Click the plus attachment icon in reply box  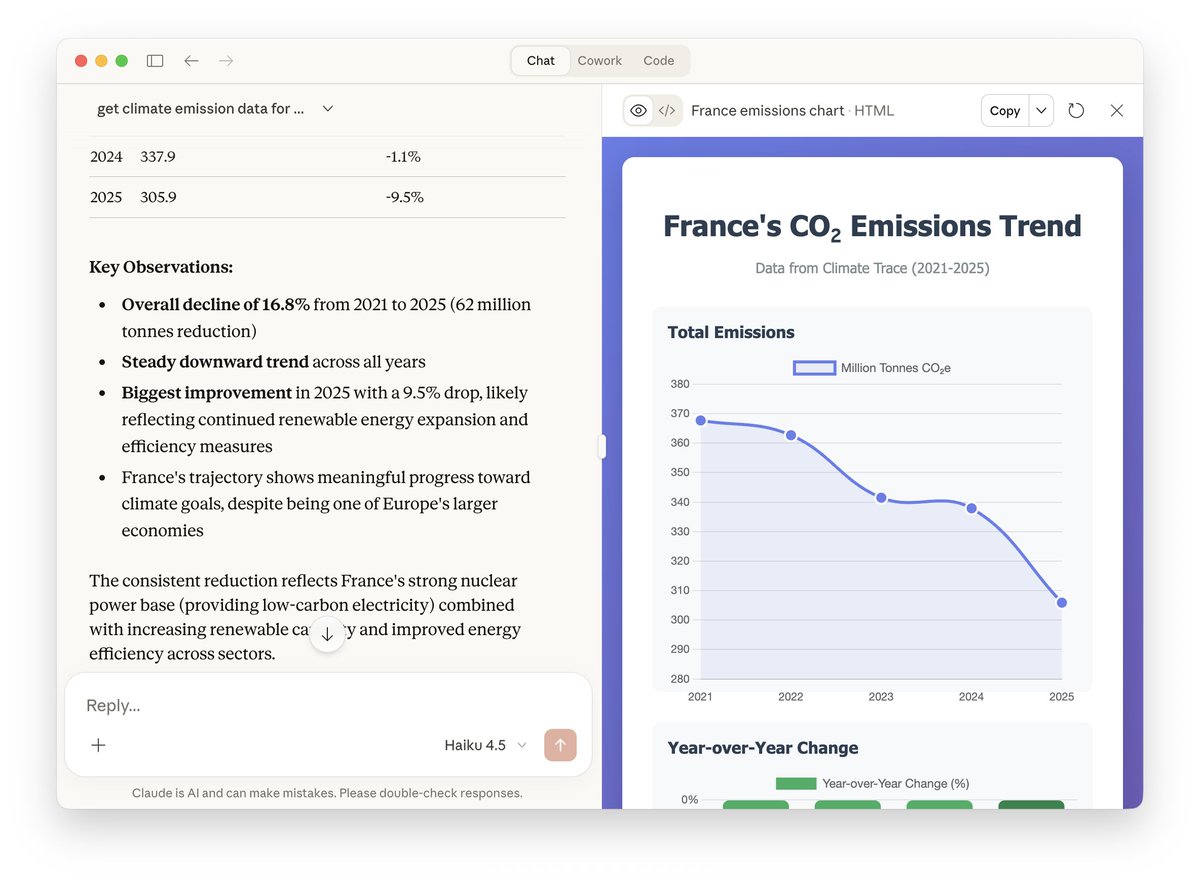97,745
